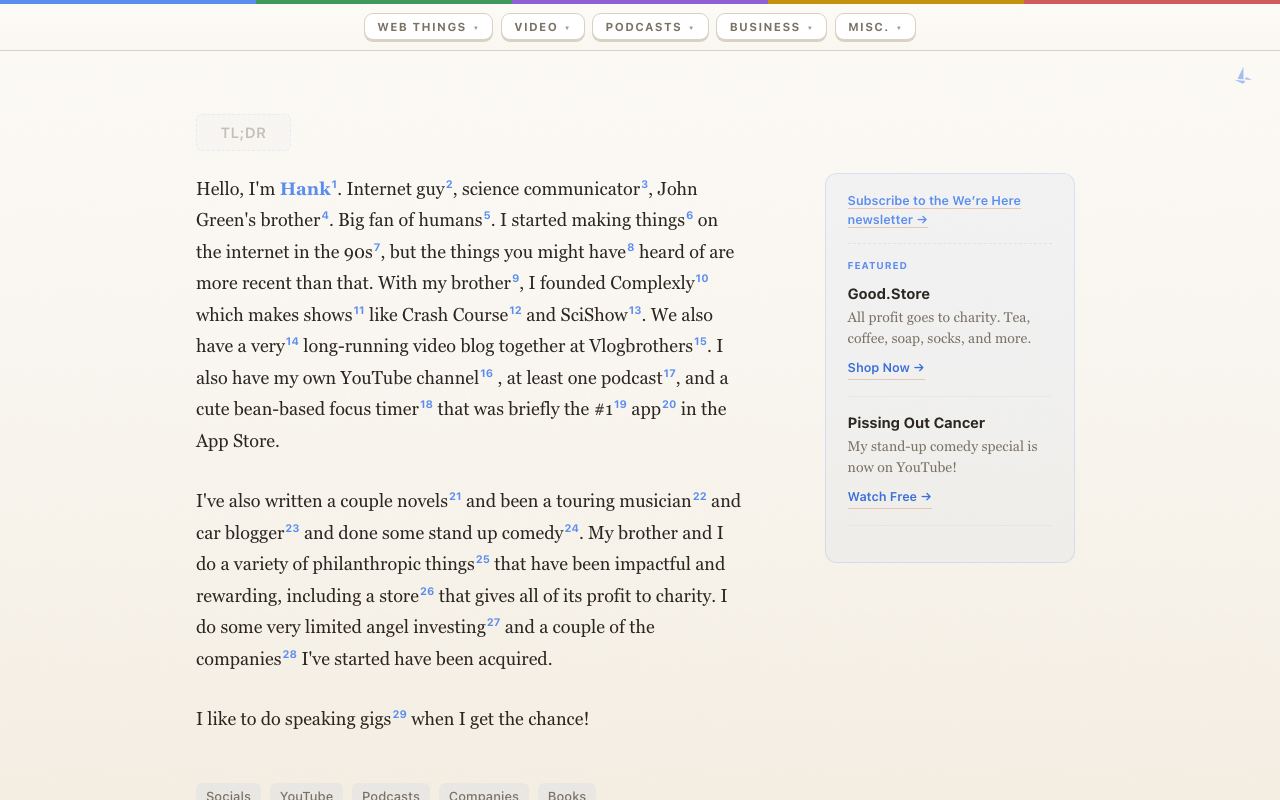The image size is (1280, 800).
Task: Open footnote 10 after Complexly
Action: (x=702, y=278)
